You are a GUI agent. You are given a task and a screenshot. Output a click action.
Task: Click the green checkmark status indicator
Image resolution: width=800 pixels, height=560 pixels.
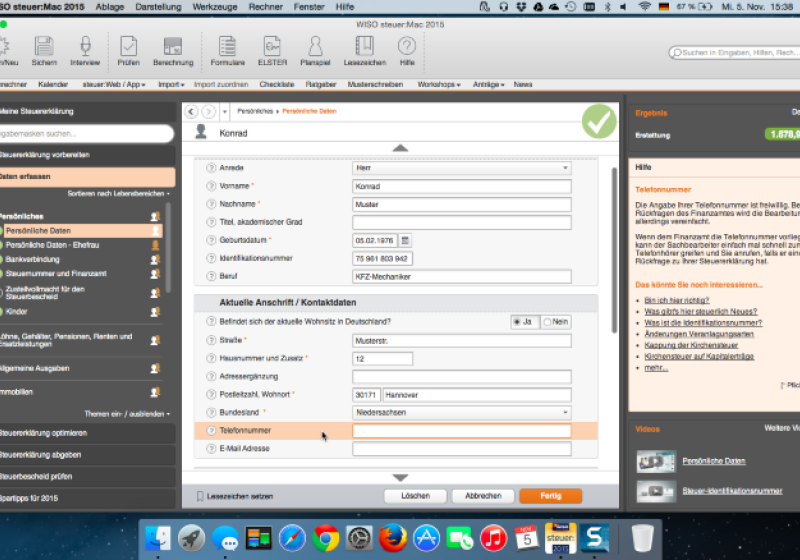tap(599, 122)
